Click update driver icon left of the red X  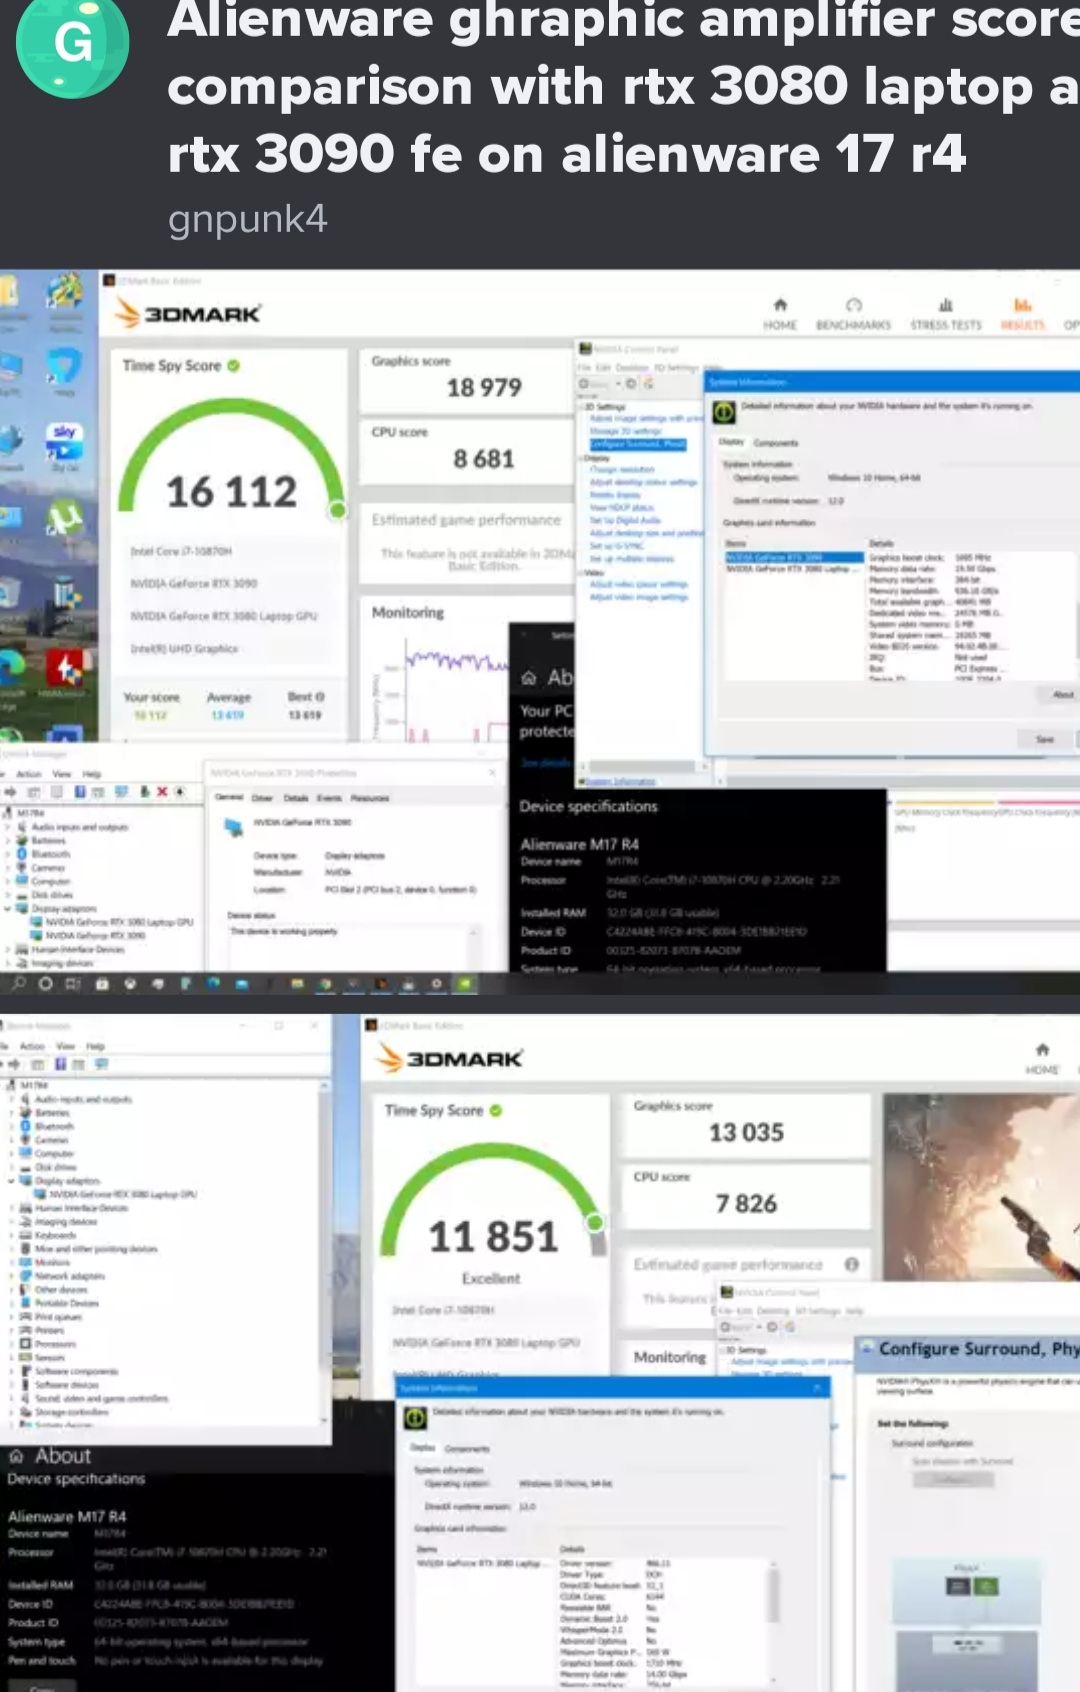pyautogui.click(x=145, y=792)
